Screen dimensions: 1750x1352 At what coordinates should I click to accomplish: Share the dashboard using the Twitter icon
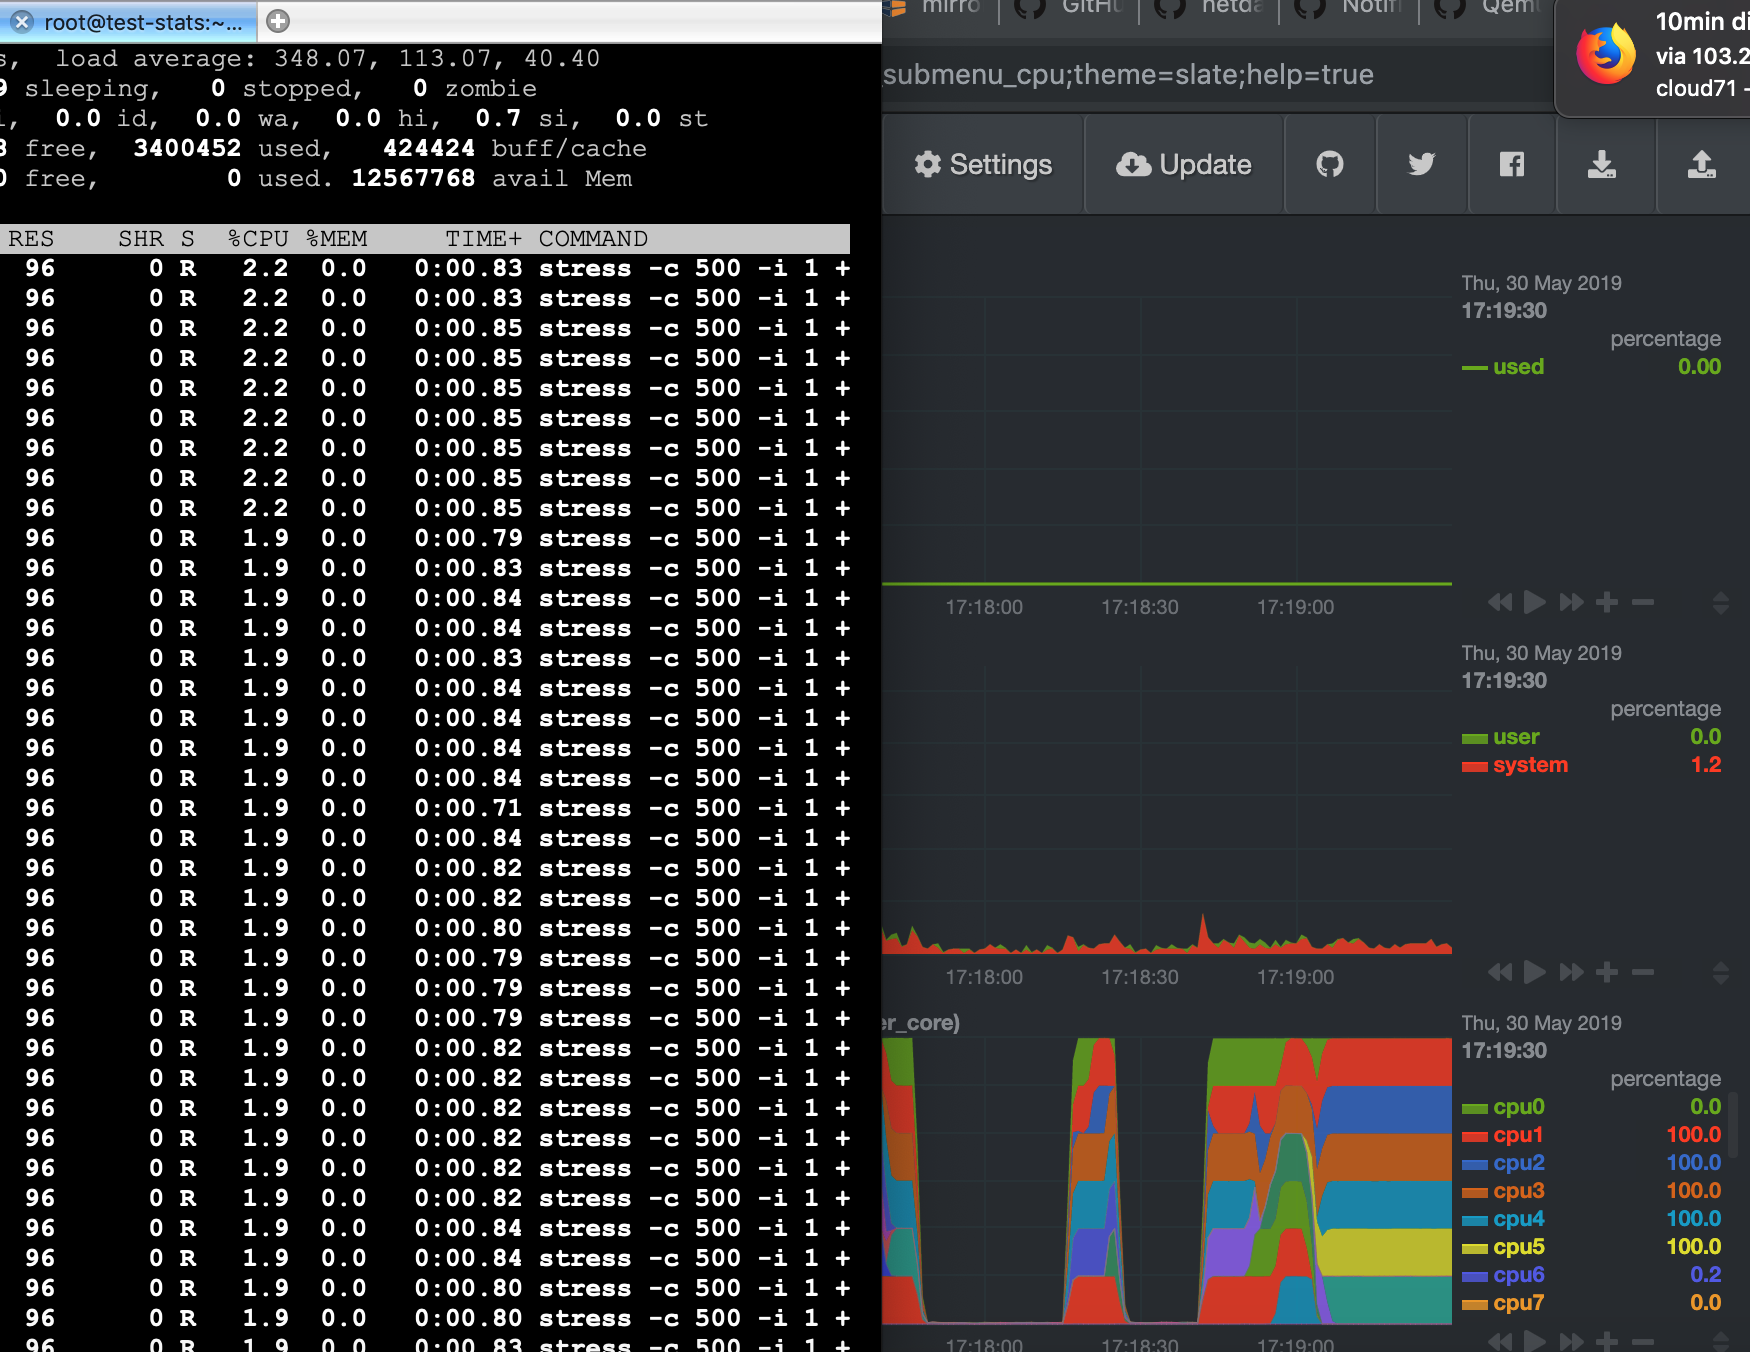[1421, 164]
